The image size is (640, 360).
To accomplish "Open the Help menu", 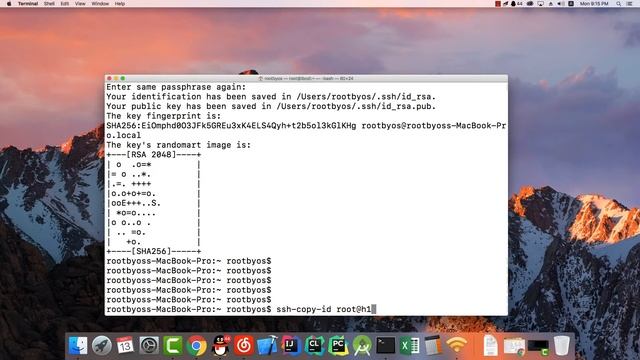I will point(120,4).
